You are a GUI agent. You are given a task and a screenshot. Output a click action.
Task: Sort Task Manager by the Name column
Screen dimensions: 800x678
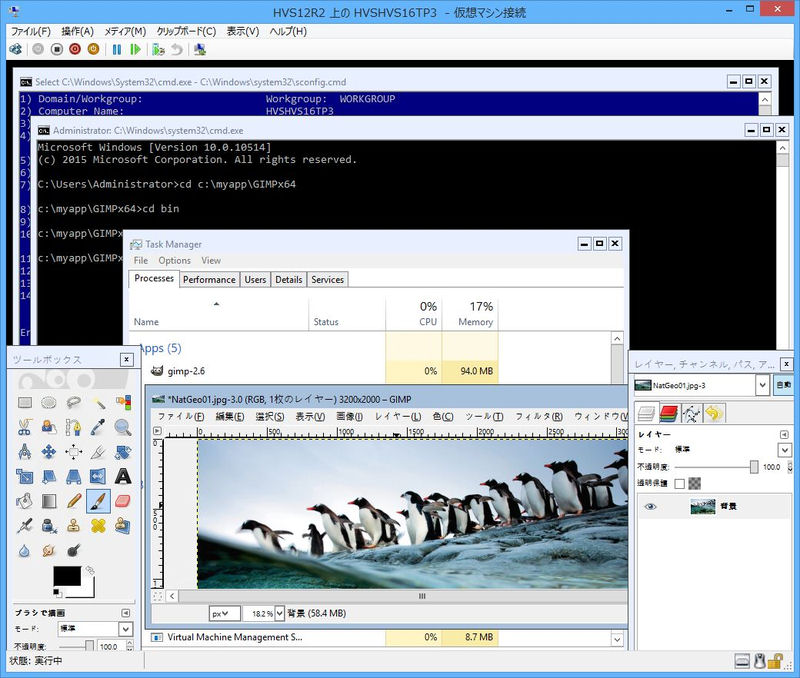tap(218, 314)
